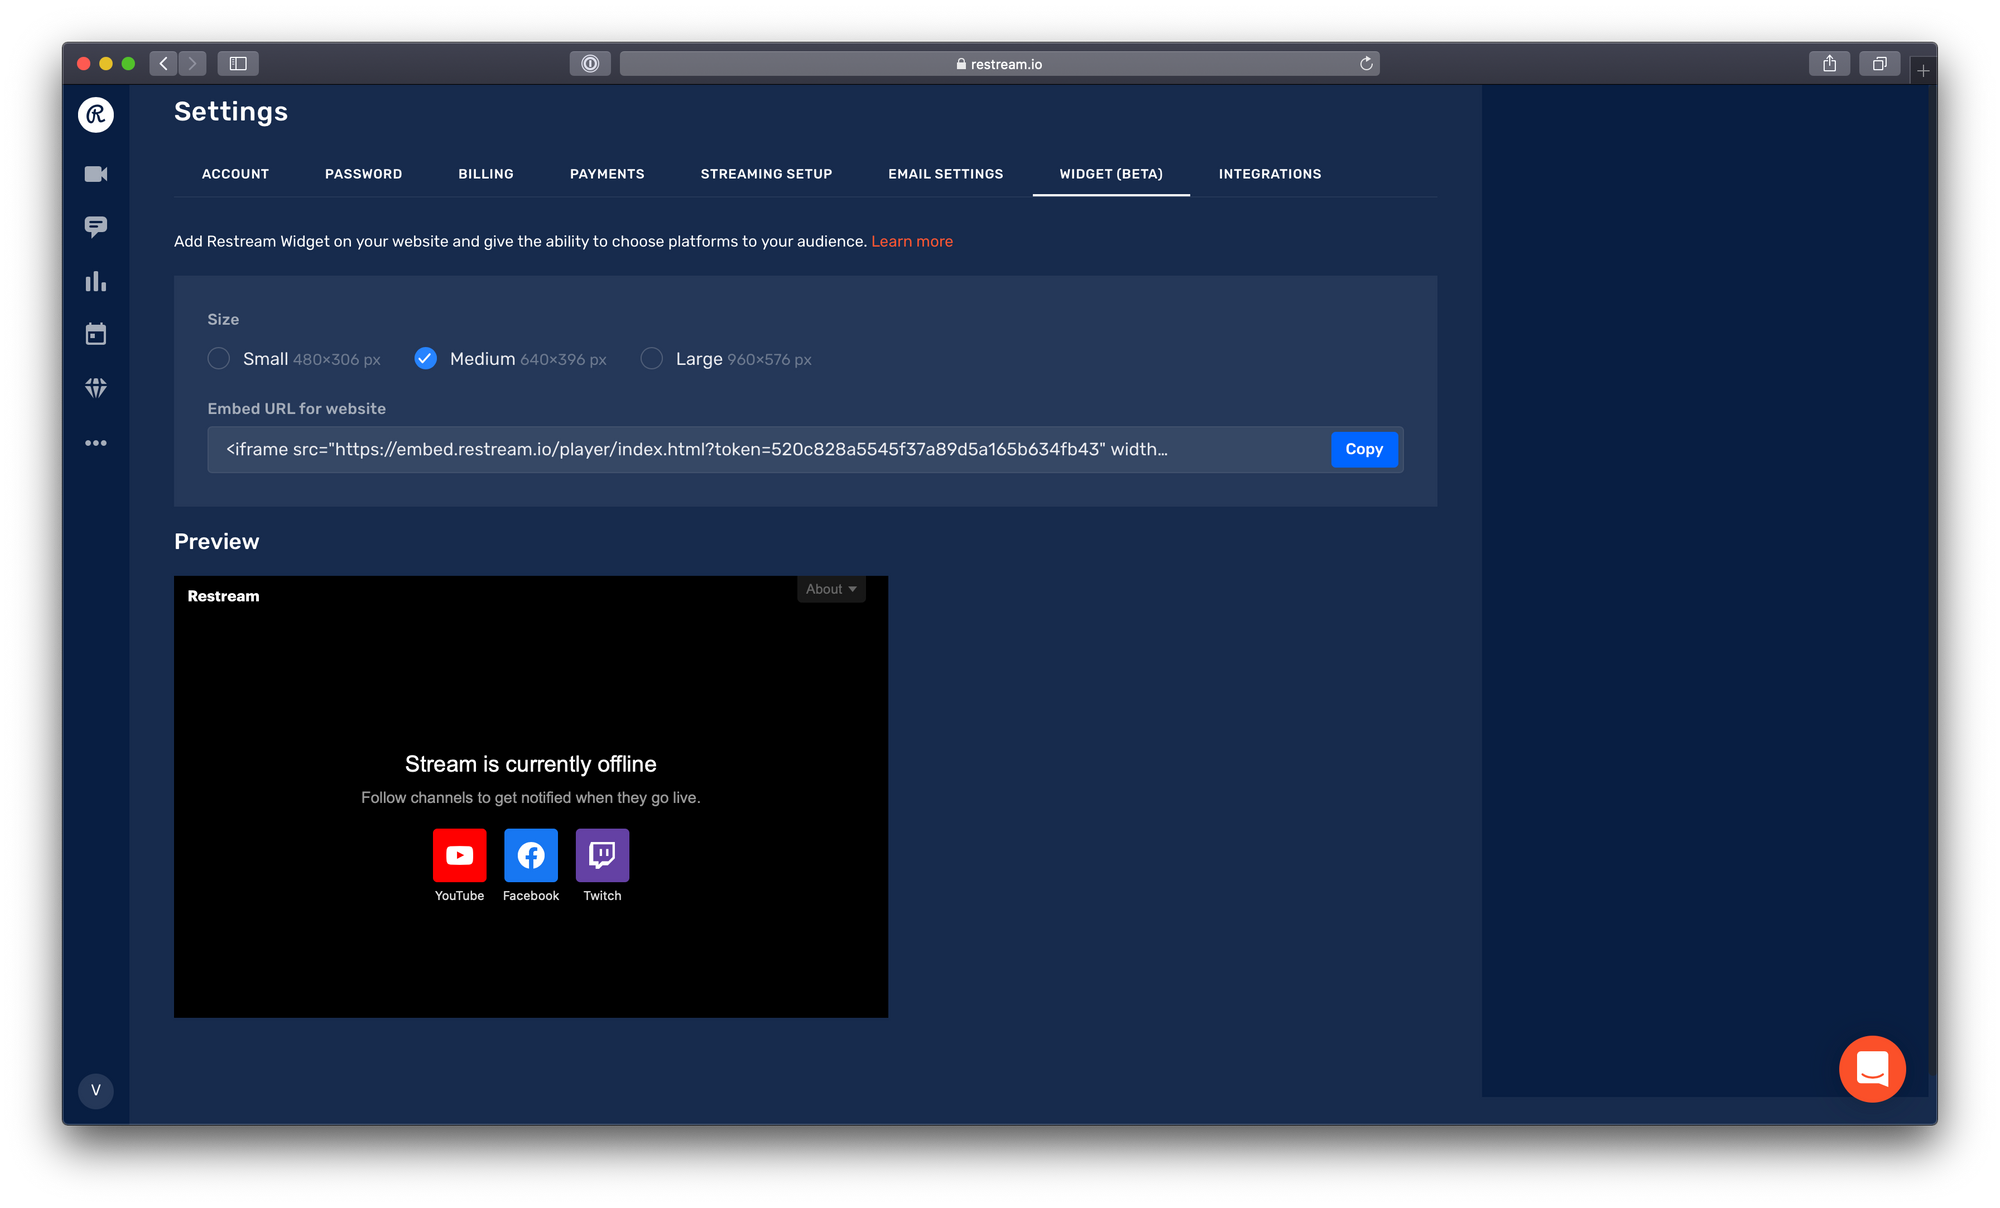
Task: Copy the embed iframe code
Action: pos(1364,449)
